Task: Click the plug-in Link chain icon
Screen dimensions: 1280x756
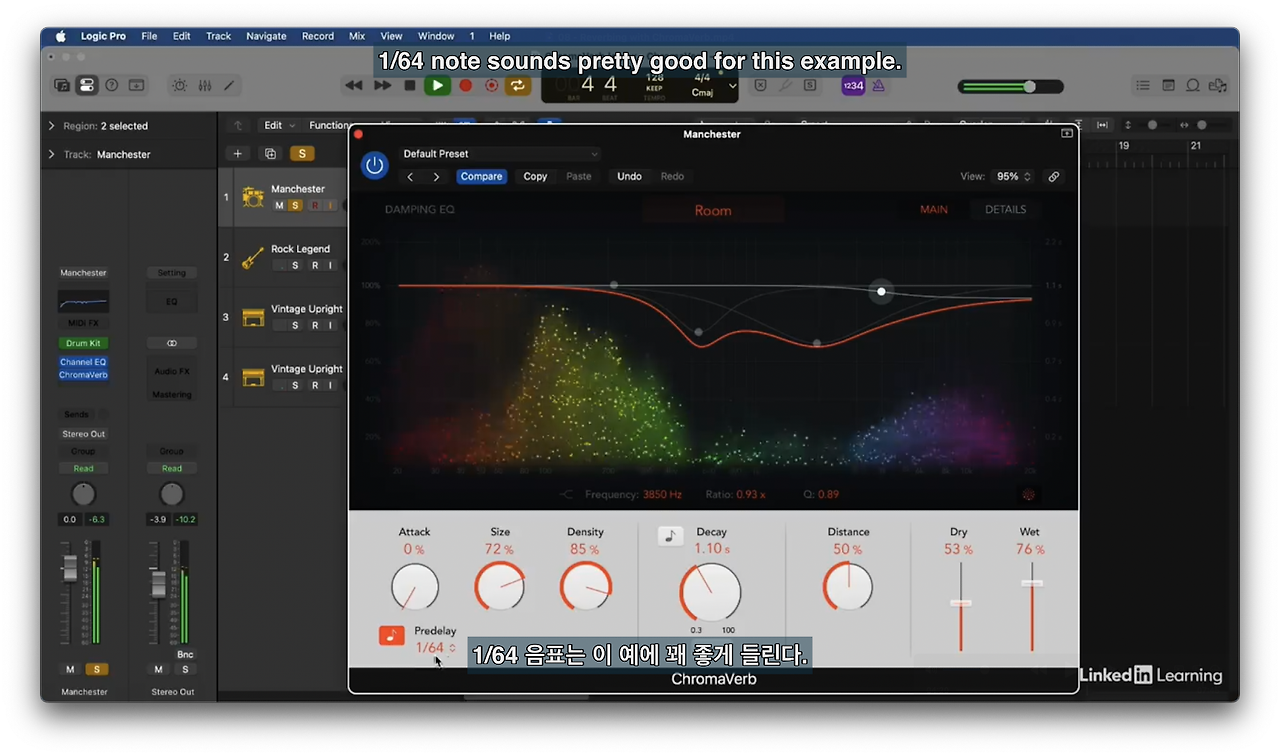Action: pyautogui.click(x=1053, y=176)
